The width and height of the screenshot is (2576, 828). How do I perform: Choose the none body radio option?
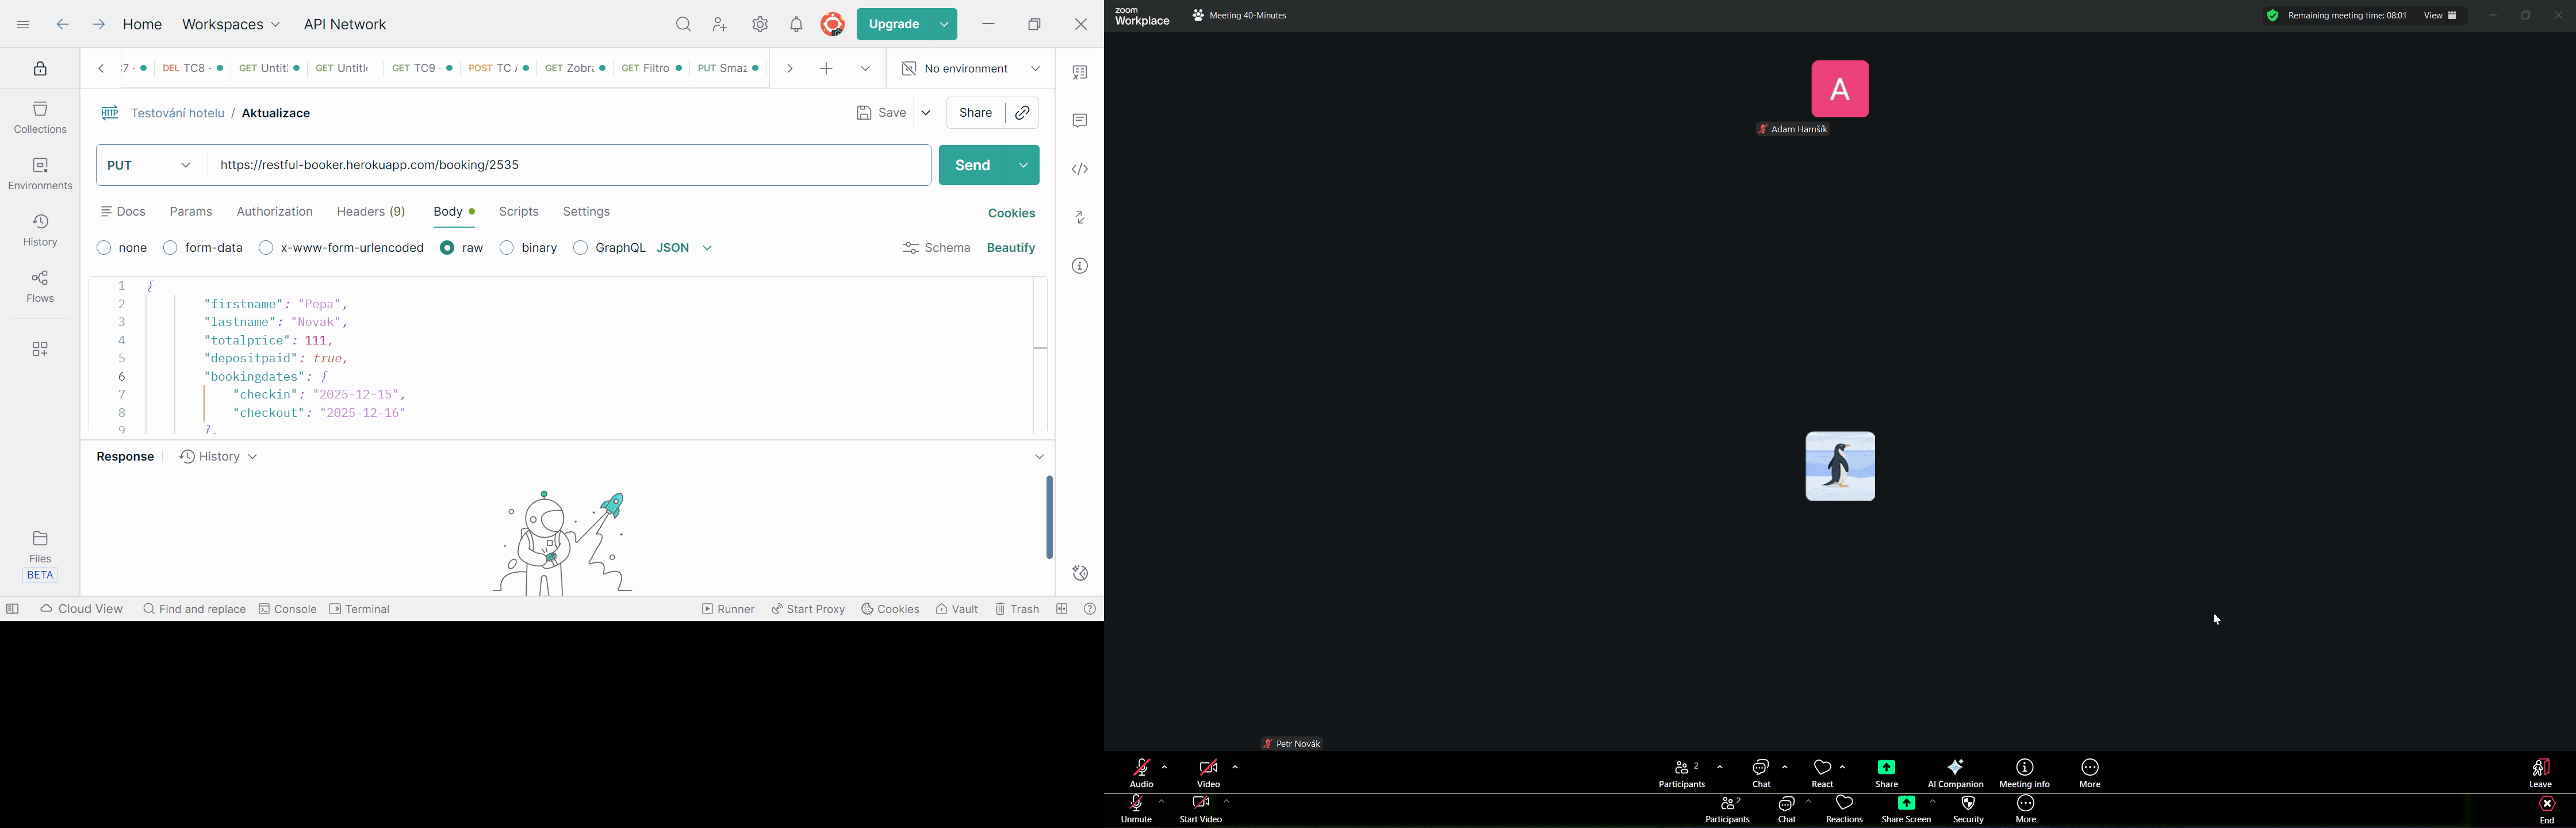pyautogui.click(x=104, y=248)
